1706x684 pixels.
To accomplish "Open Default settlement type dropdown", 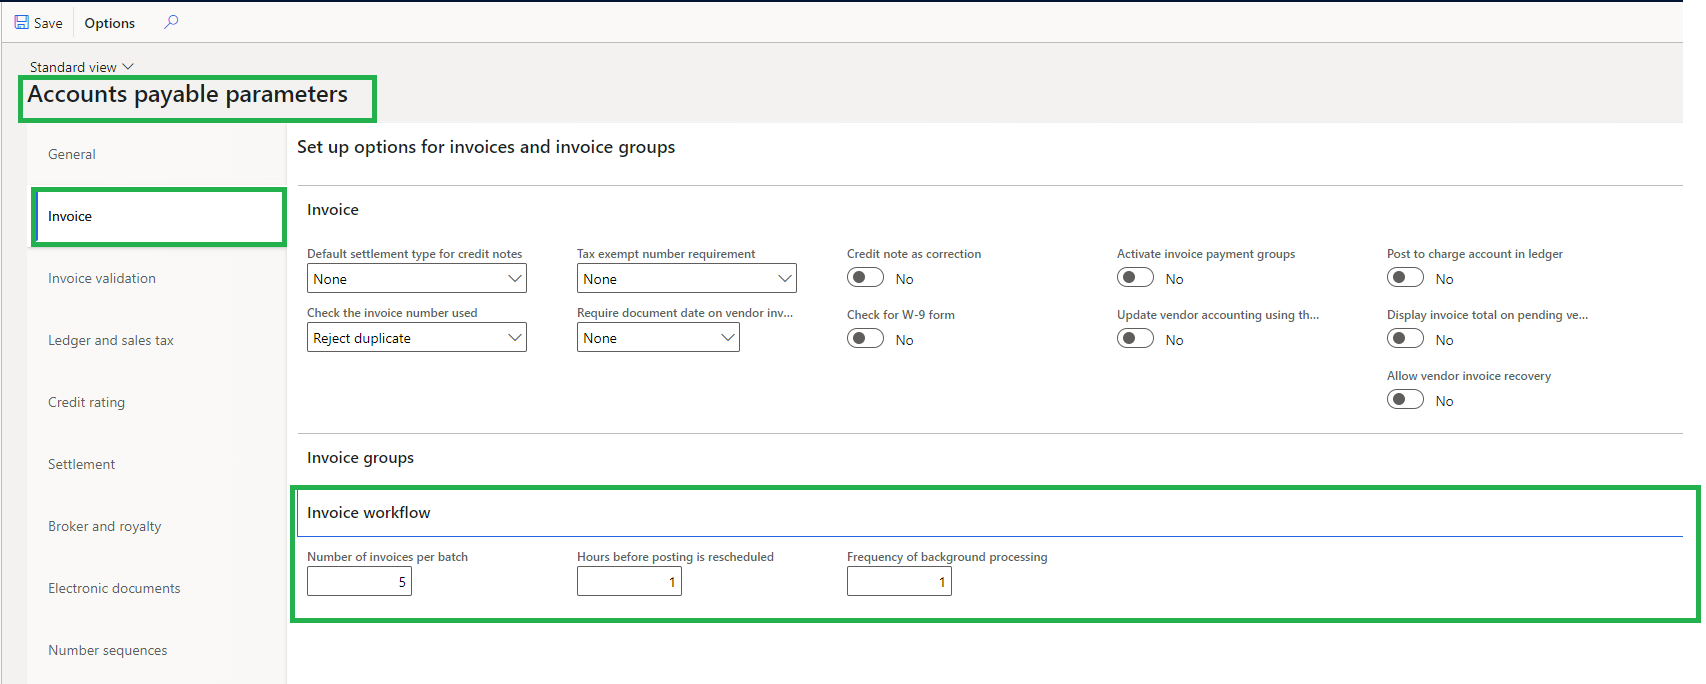I will coord(416,279).
